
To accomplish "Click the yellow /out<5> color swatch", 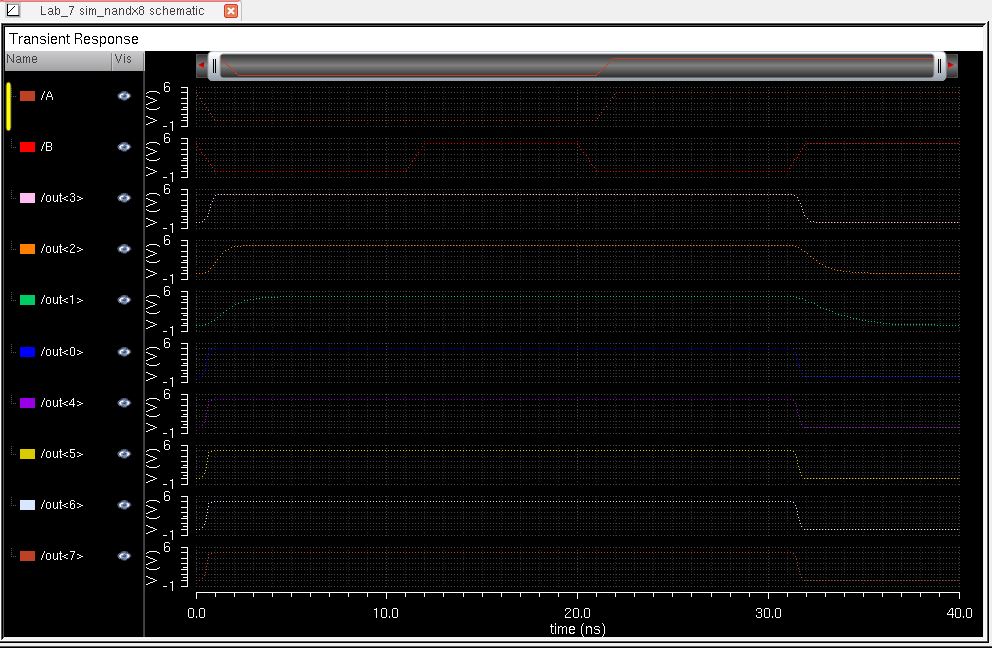I will (x=27, y=454).
